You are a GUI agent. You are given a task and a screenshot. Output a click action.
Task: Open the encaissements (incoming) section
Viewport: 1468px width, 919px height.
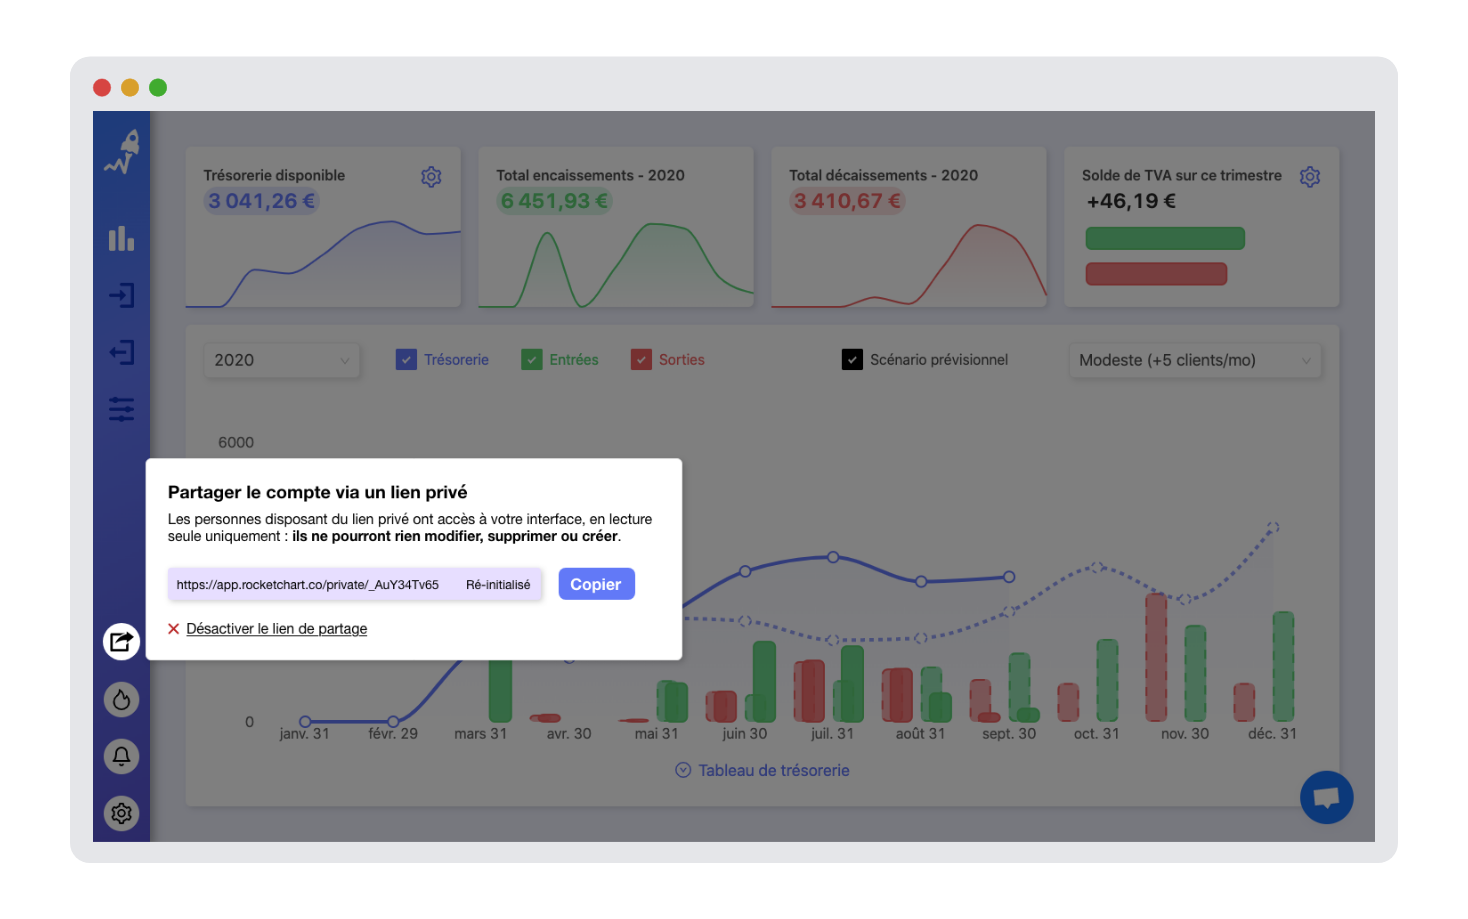pyautogui.click(x=121, y=295)
